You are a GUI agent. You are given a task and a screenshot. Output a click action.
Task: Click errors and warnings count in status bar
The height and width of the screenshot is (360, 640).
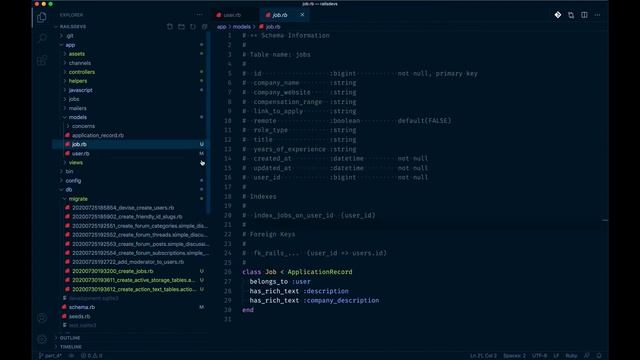(x=91, y=356)
